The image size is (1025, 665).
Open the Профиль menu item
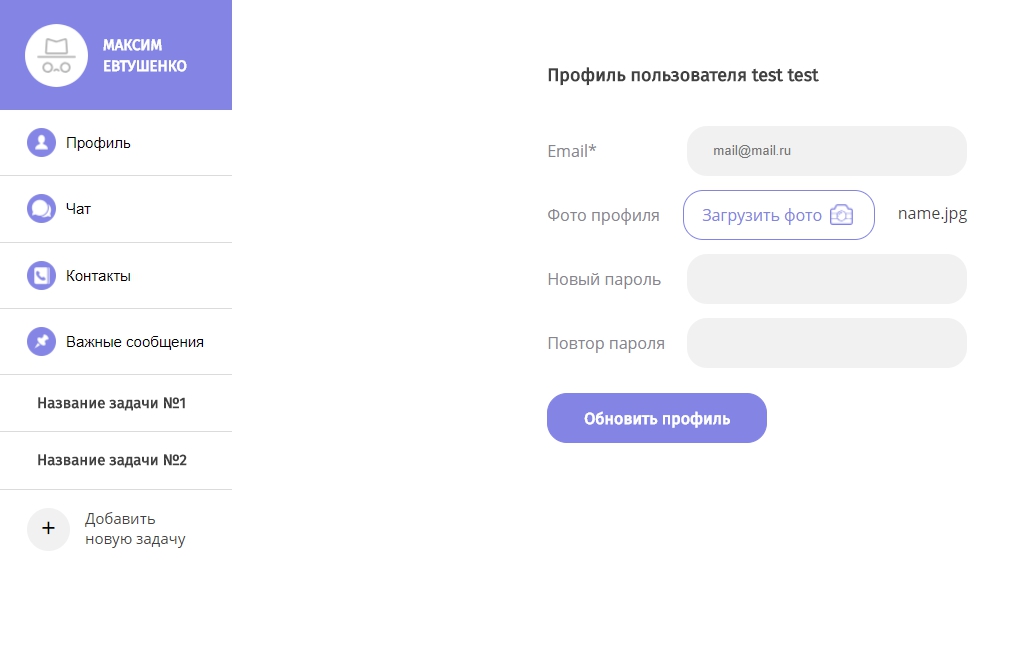click(x=98, y=143)
